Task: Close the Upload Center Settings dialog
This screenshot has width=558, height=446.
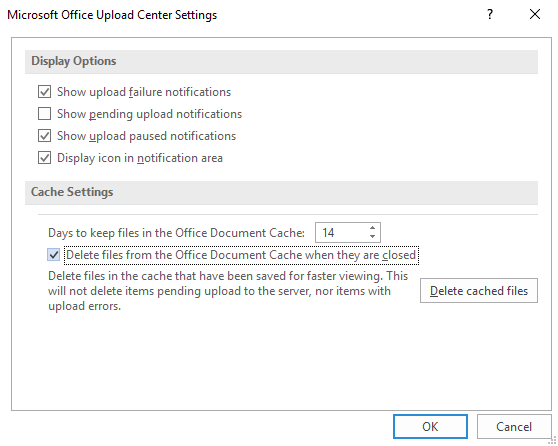Action: (x=535, y=15)
